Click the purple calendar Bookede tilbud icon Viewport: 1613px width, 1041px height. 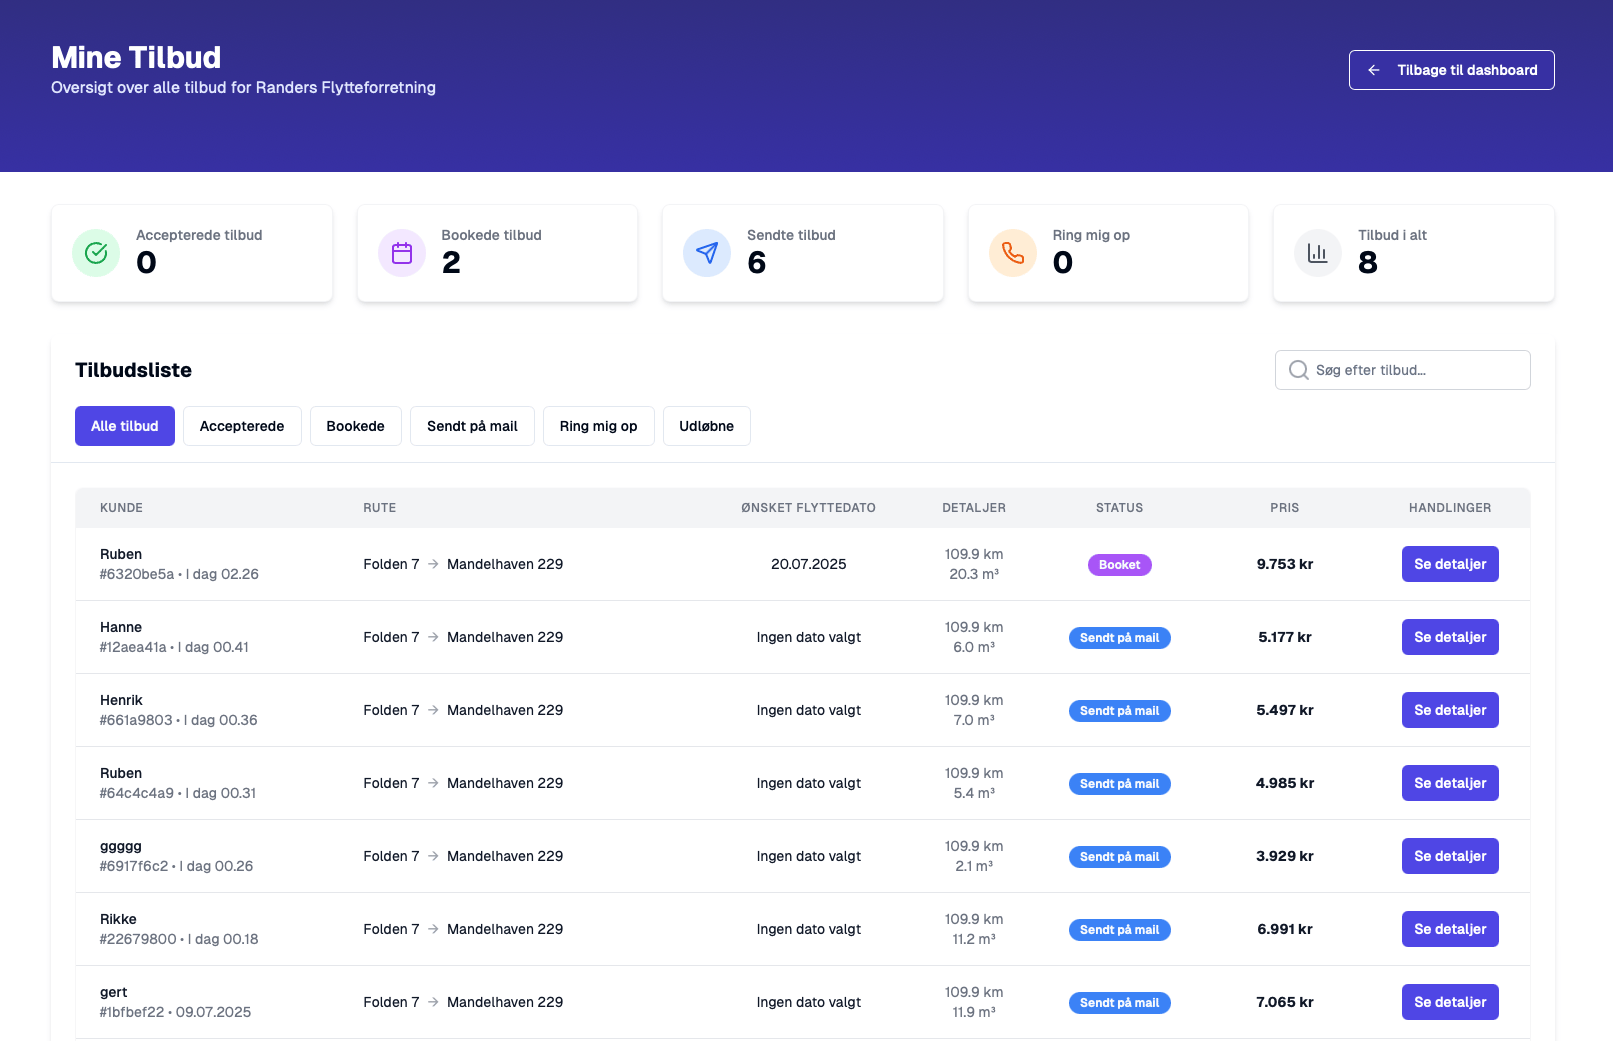[x=402, y=253]
